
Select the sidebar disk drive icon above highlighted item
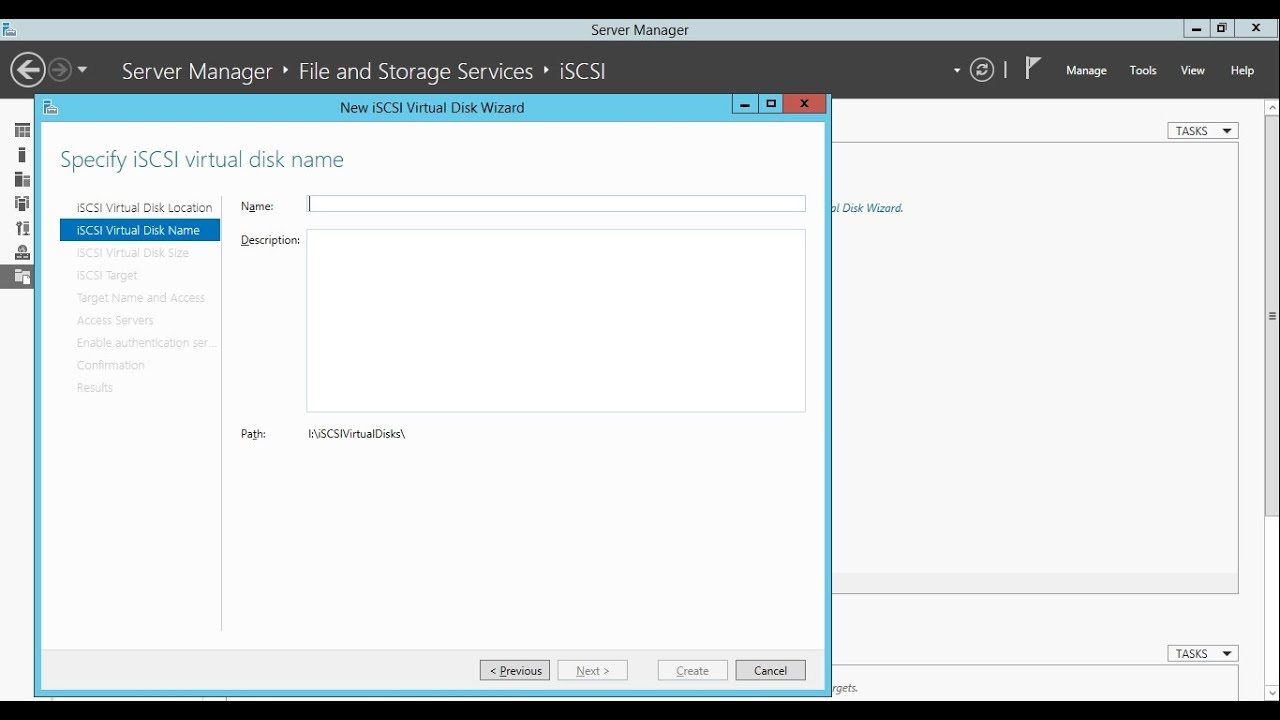coord(22,252)
